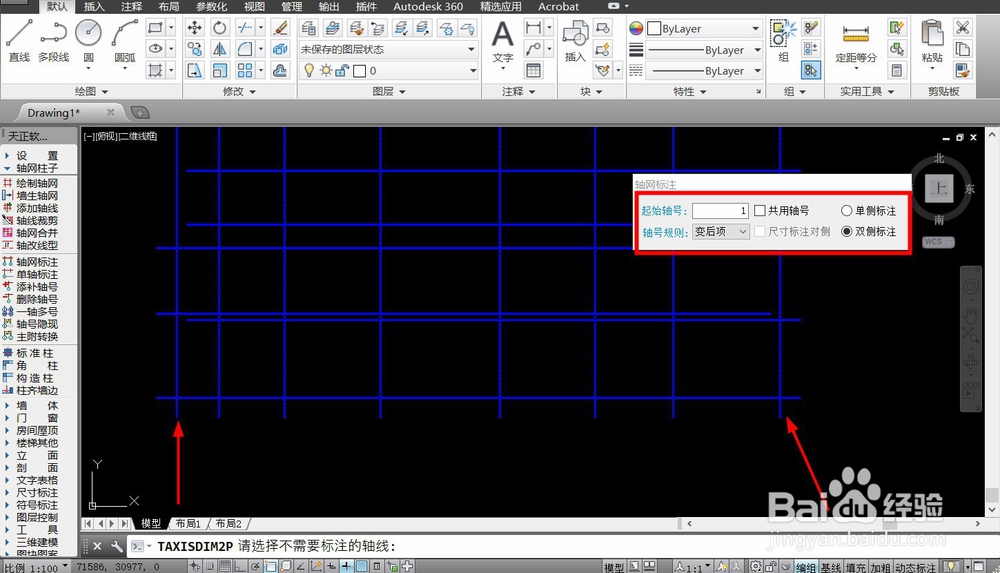Image resolution: width=1000 pixels, height=573 pixels.
Task: Click the Copy tool icon in 修改 panel
Action: tap(195, 48)
